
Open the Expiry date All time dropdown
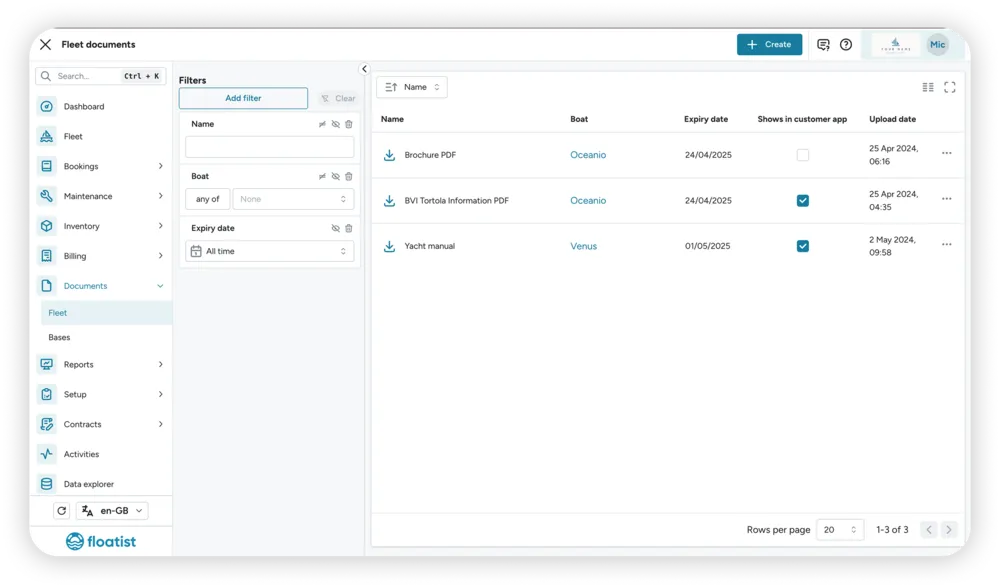270,251
